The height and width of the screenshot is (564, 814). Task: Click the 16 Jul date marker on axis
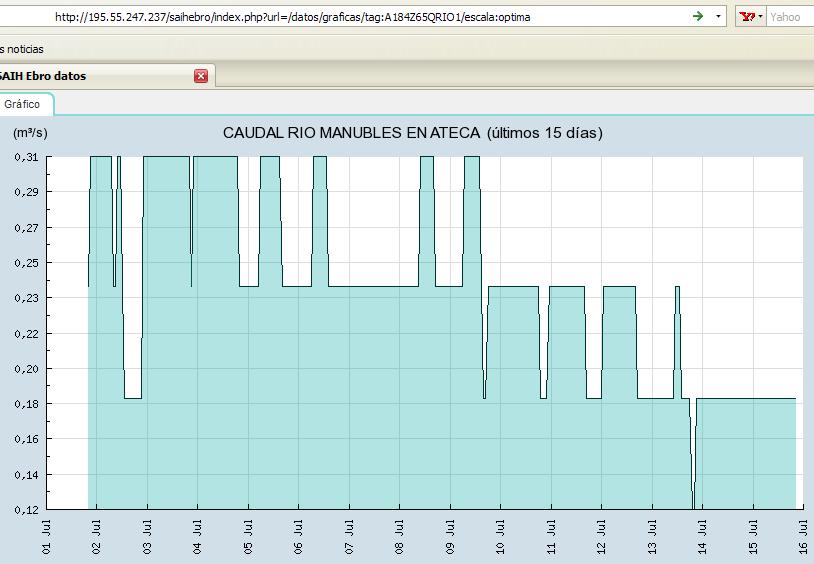[804, 538]
